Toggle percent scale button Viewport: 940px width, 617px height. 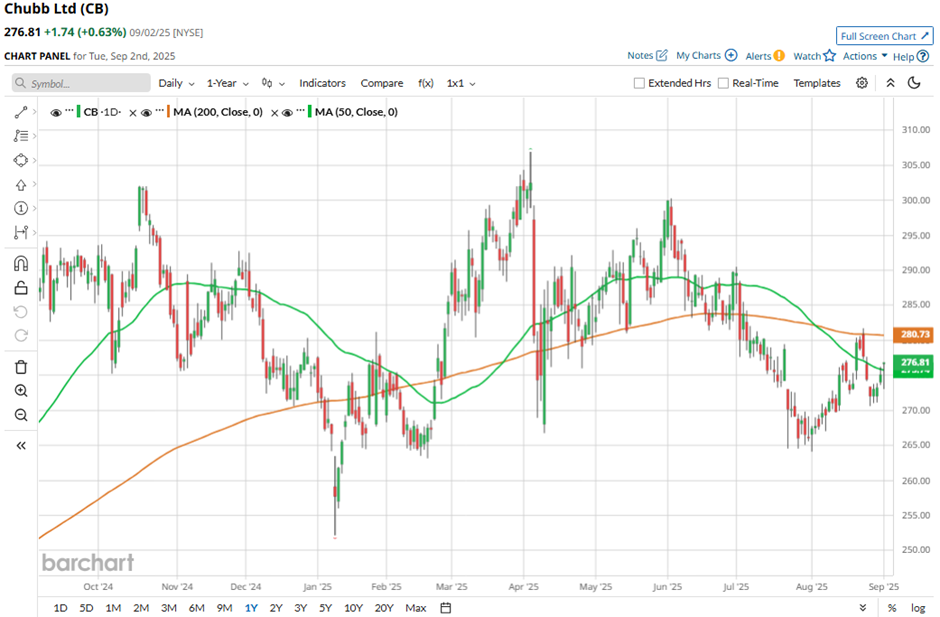892,607
